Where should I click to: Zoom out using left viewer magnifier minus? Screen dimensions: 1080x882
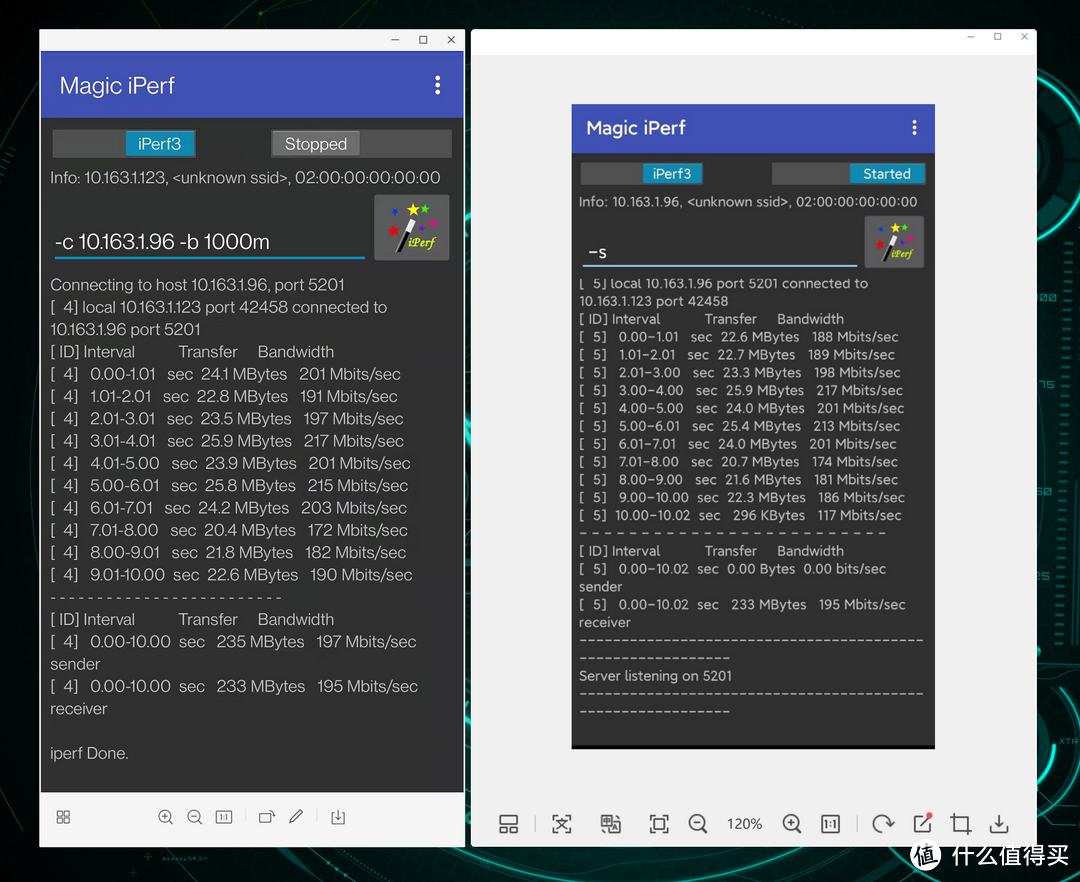click(x=195, y=817)
